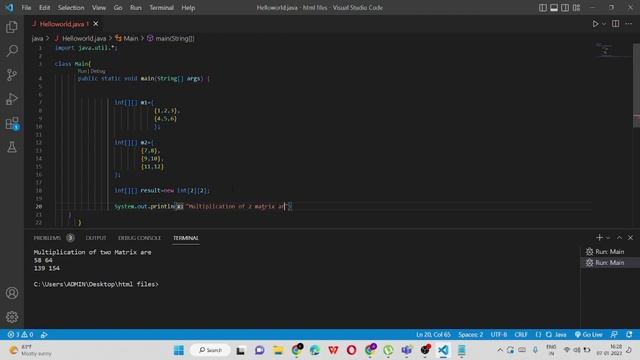
Task: Close the terminal panel
Action: (x=630, y=238)
